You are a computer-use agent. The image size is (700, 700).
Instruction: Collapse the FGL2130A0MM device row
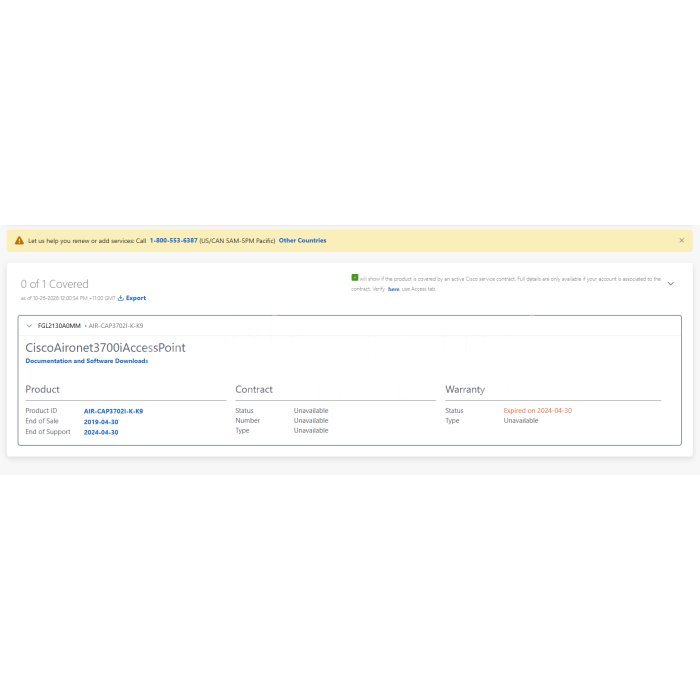(29, 326)
